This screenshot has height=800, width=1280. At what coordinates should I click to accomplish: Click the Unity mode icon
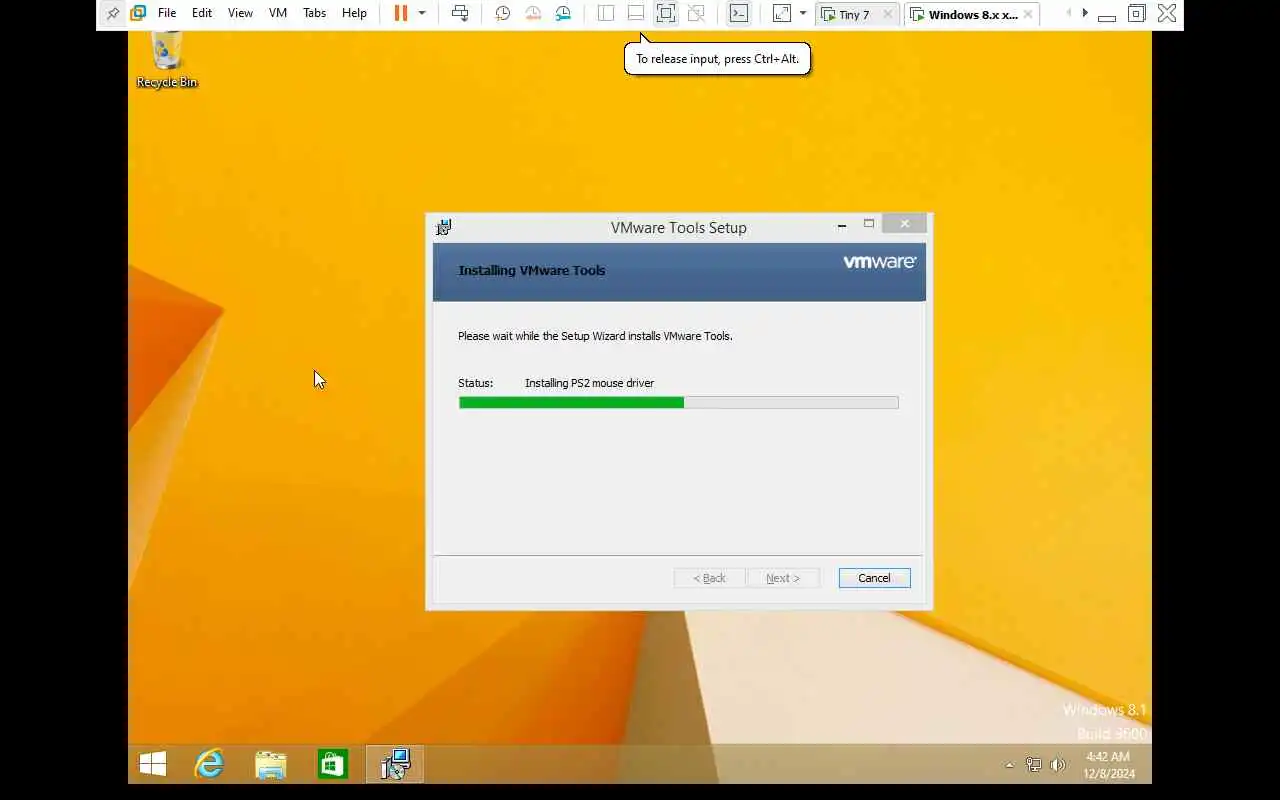point(697,13)
